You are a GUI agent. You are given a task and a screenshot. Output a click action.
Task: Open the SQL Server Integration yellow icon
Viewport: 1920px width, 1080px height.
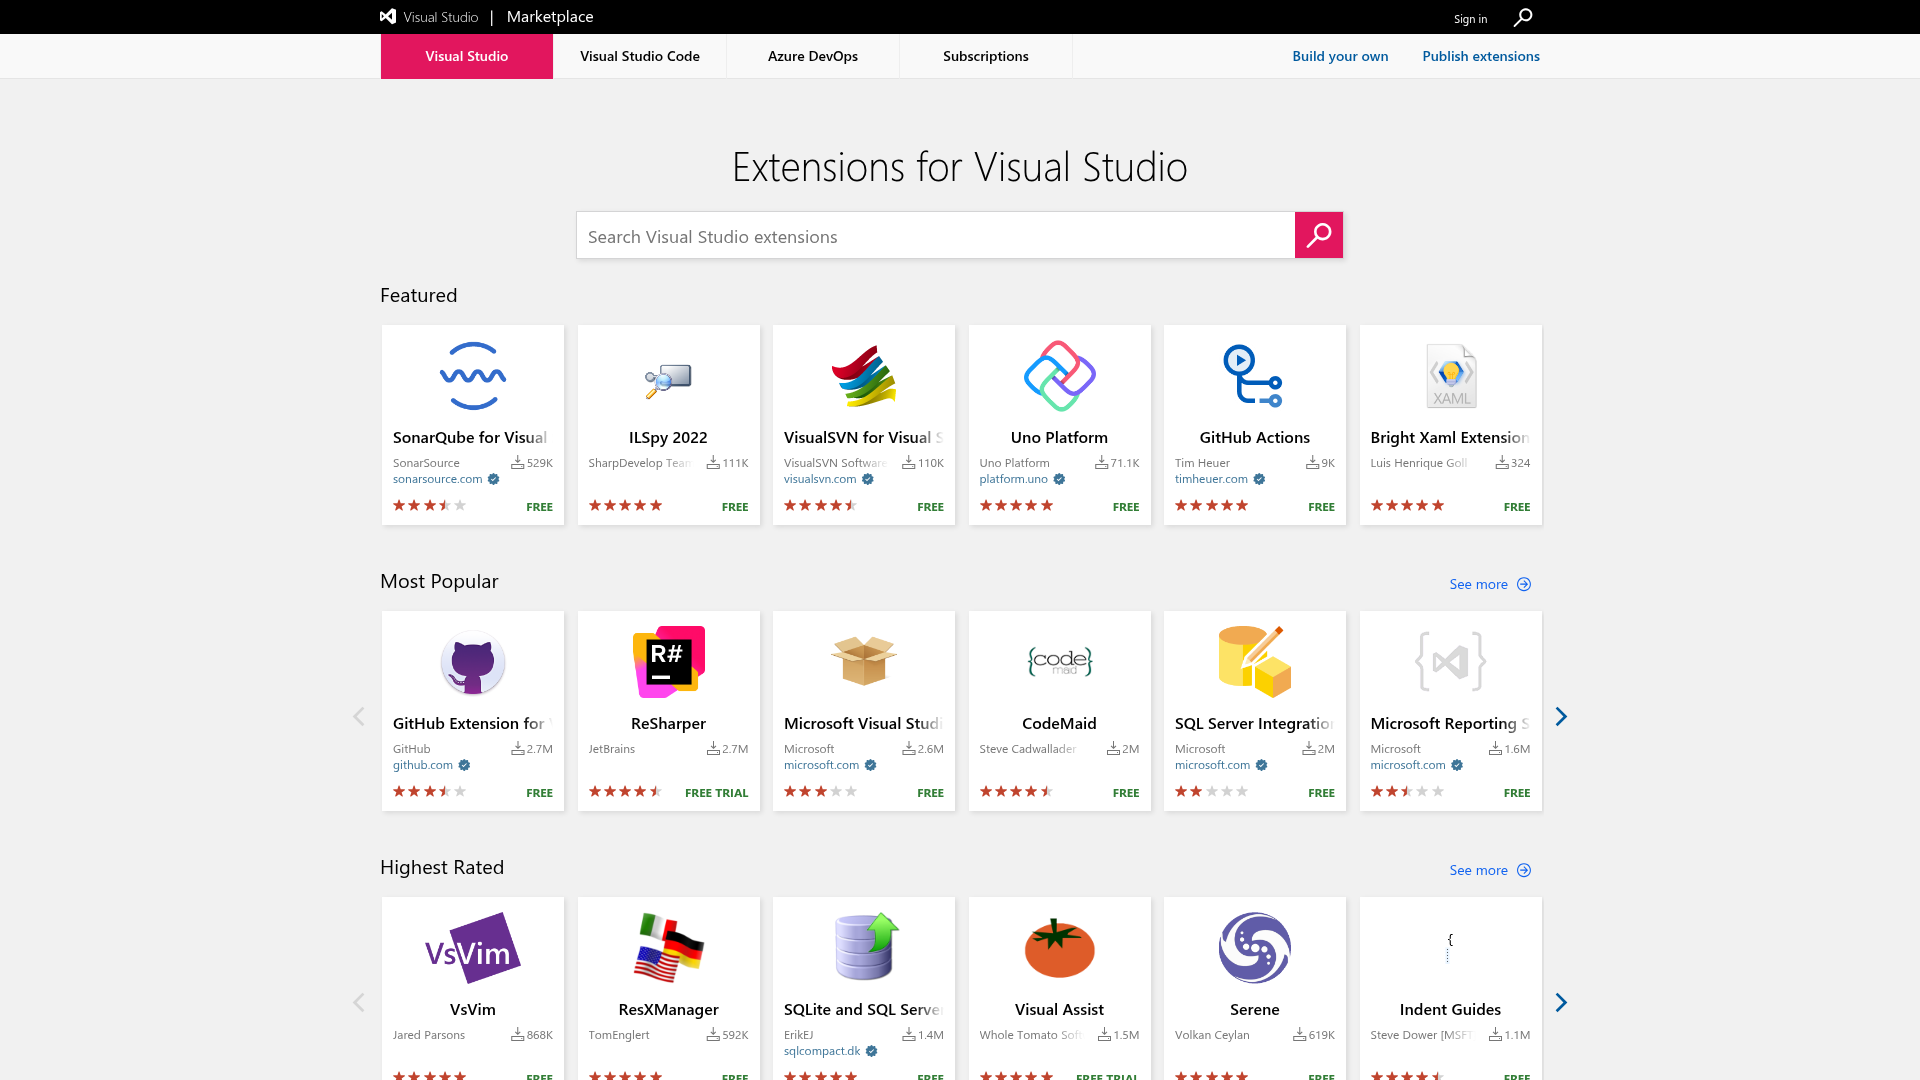[x=1254, y=662]
